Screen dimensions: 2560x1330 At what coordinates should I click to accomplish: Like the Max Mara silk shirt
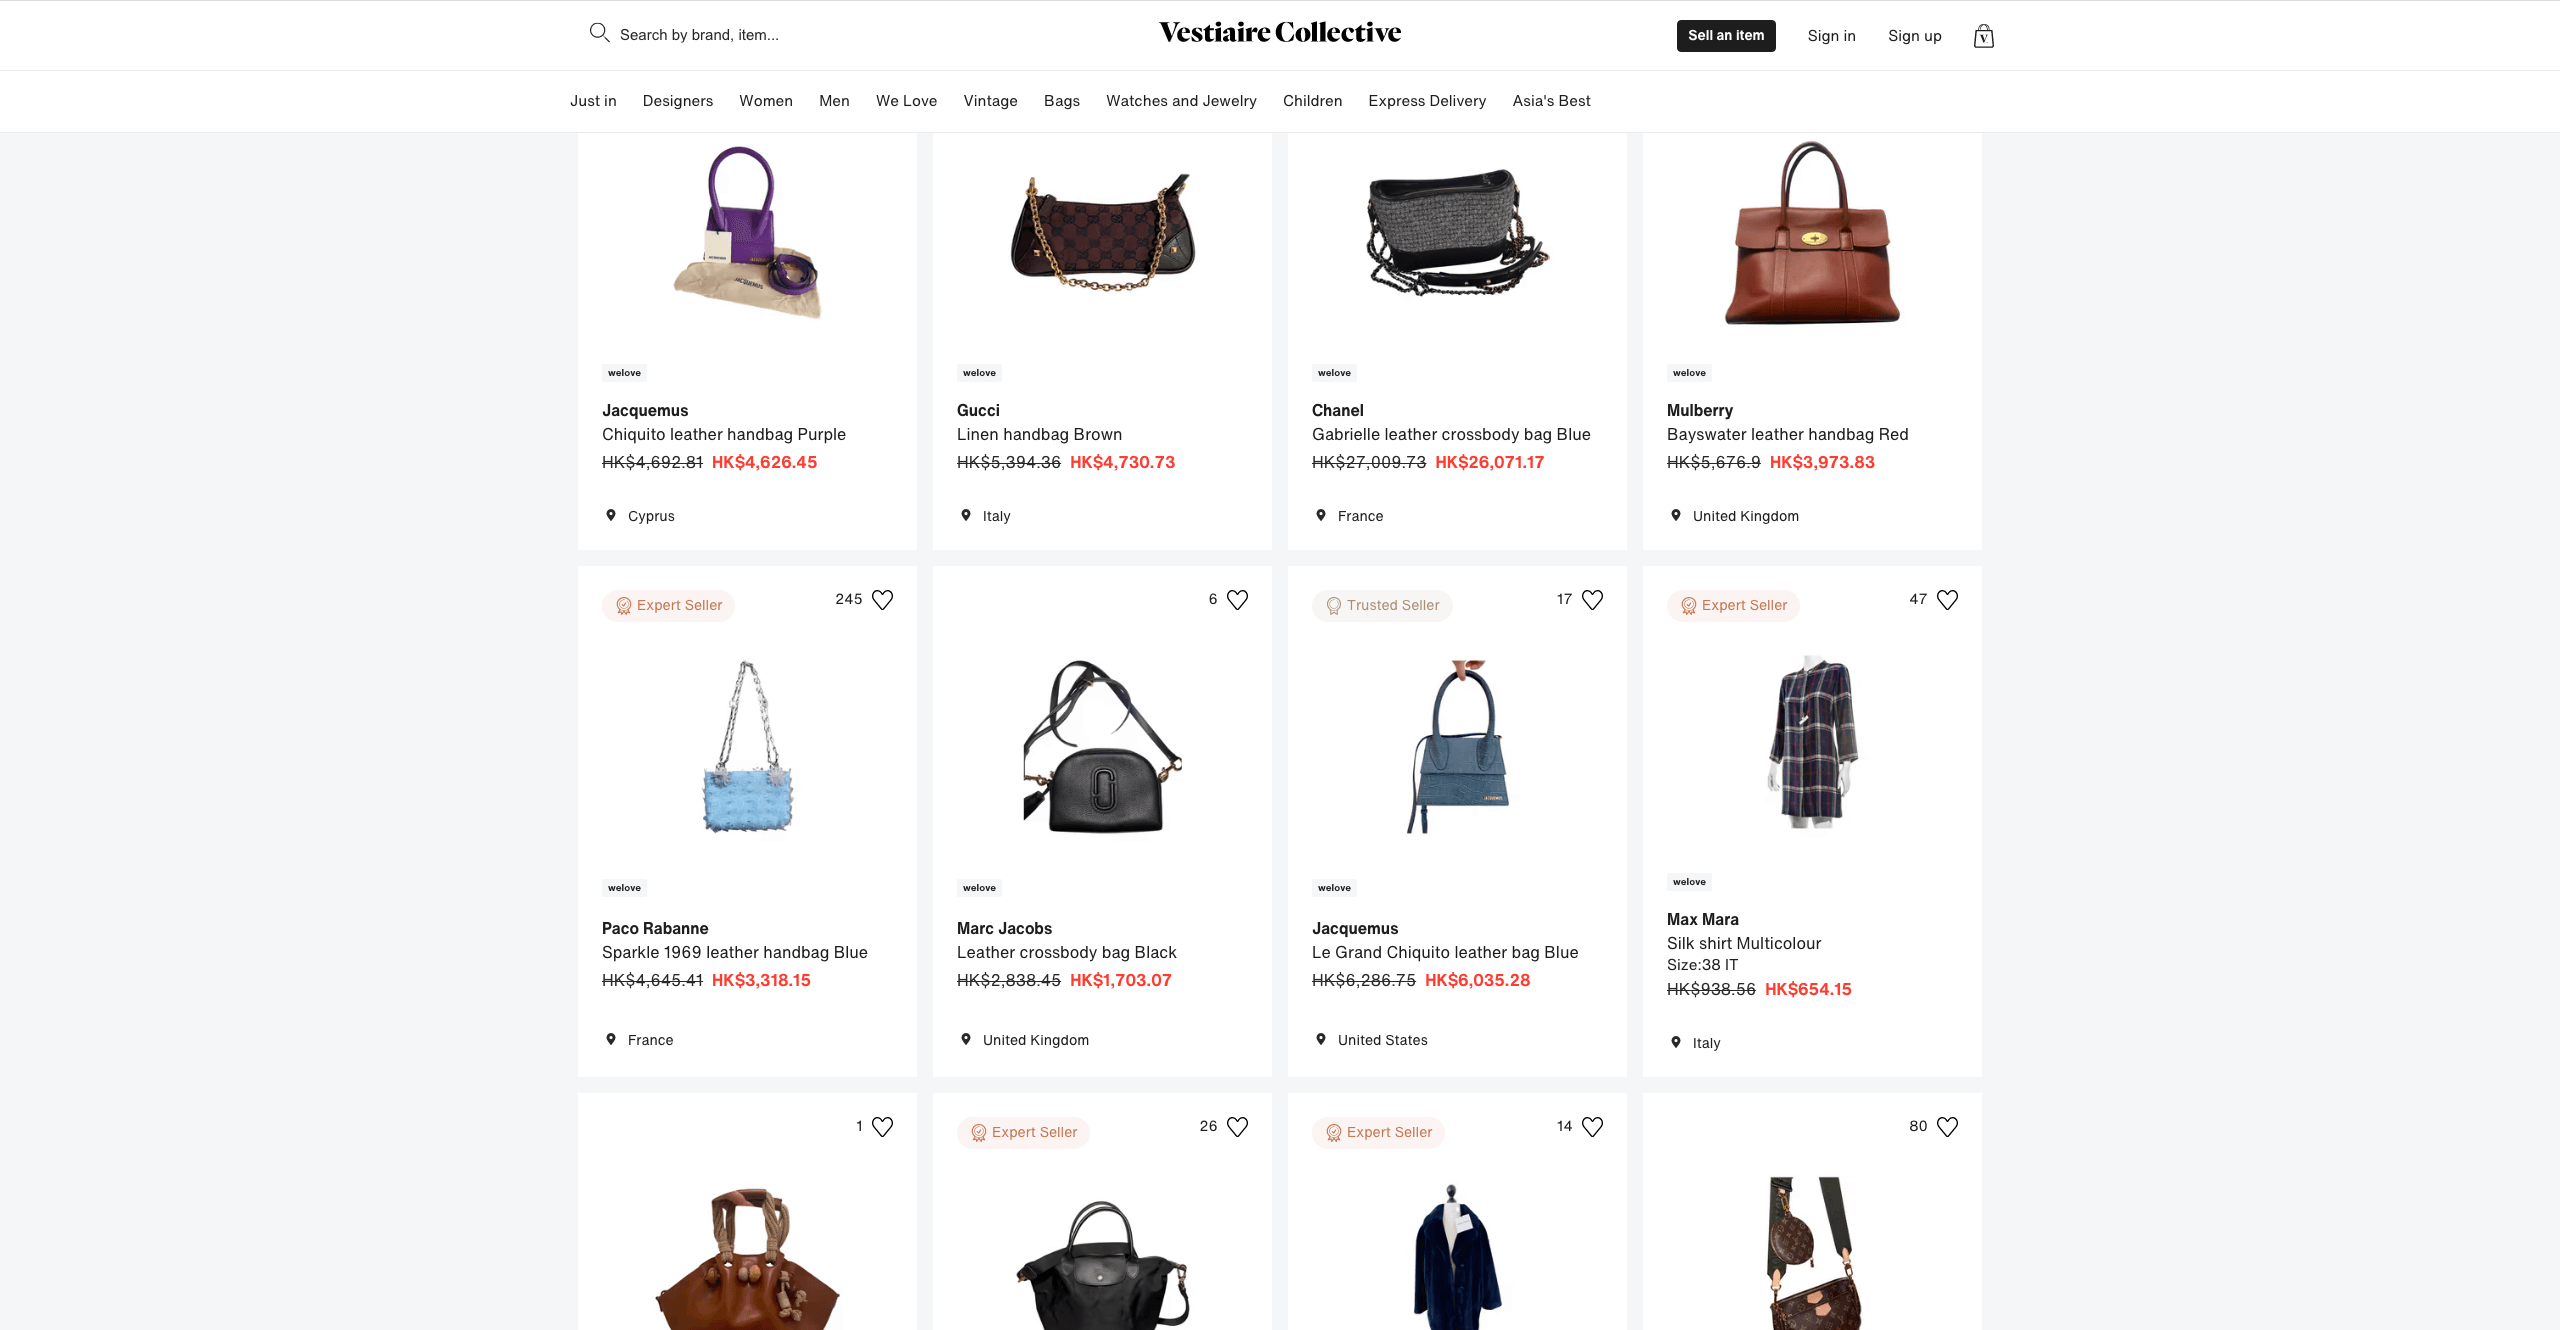tap(1947, 600)
